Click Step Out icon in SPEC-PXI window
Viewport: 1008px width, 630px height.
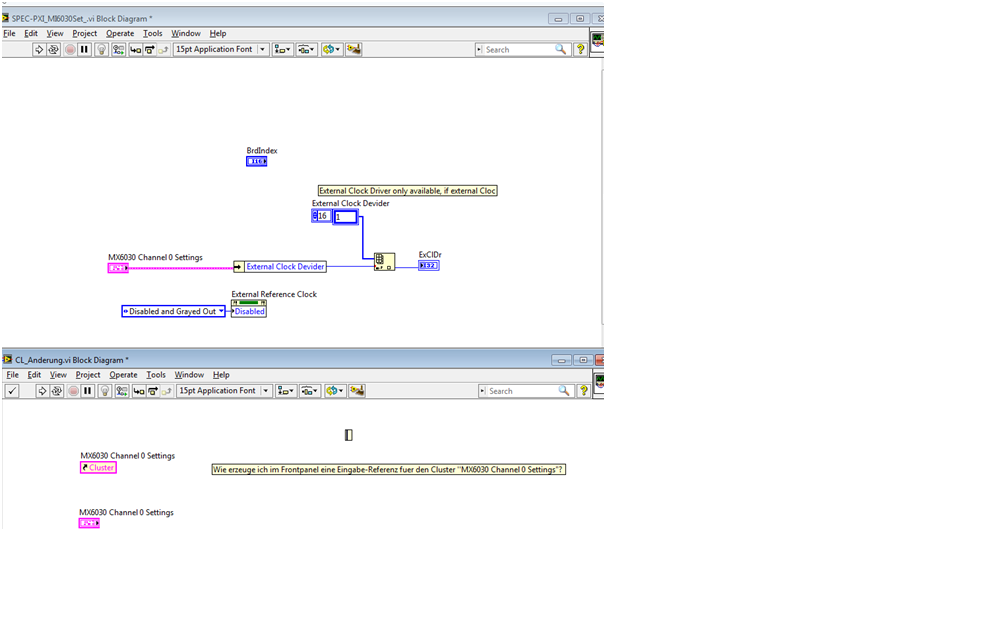164,50
